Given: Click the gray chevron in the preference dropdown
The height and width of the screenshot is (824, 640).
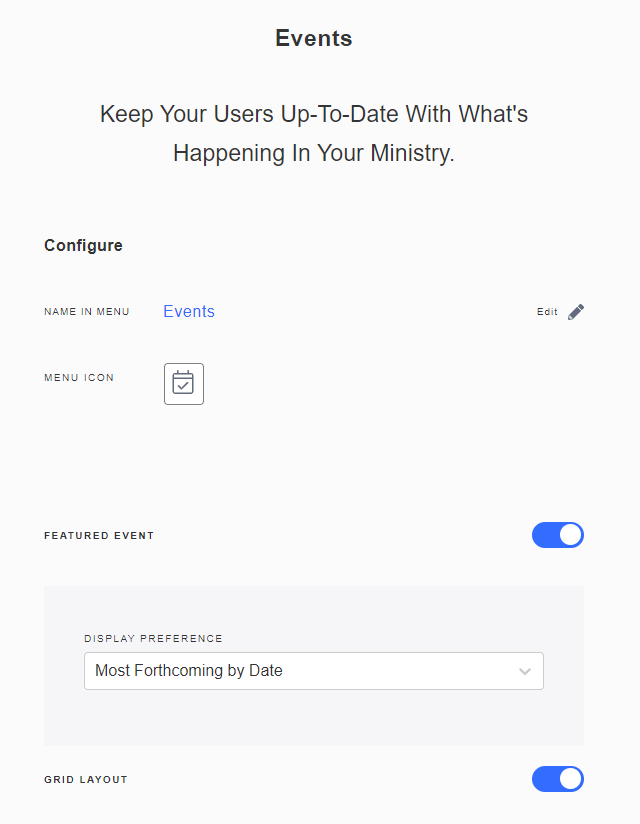Looking at the screenshot, I should (x=524, y=671).
